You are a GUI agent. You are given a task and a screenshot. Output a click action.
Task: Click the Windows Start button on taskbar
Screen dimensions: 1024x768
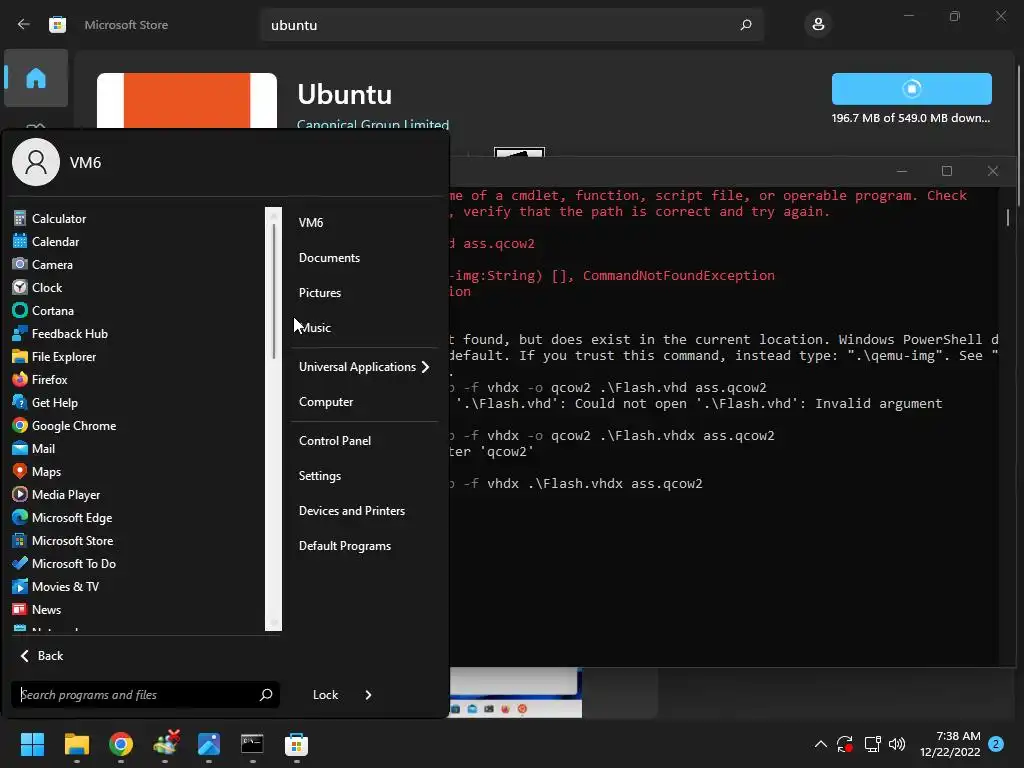click(x=32, y=744)
